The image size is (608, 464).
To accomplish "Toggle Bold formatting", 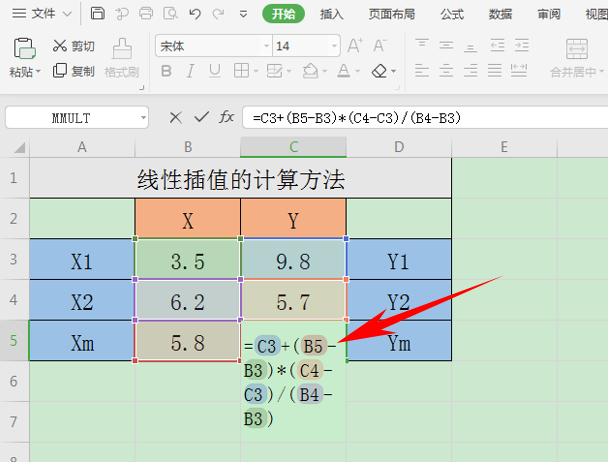I will pos(166,71).
